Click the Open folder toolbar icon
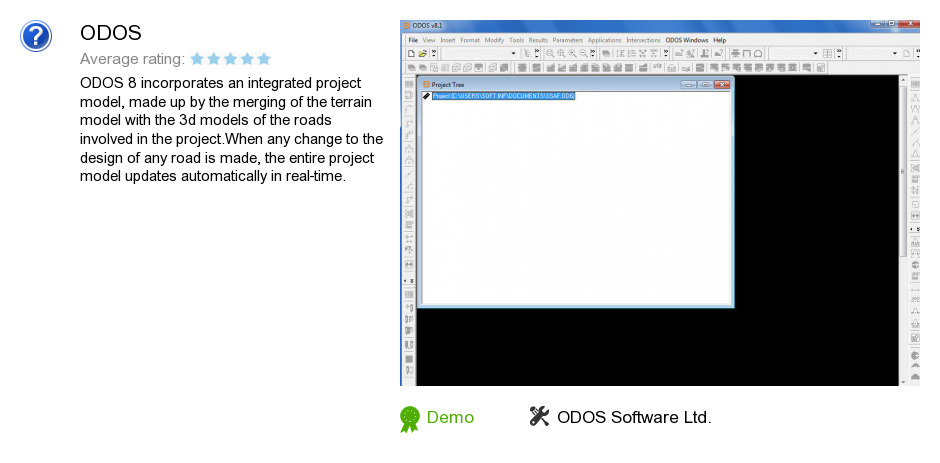940x463 pixels. point(423,53)
